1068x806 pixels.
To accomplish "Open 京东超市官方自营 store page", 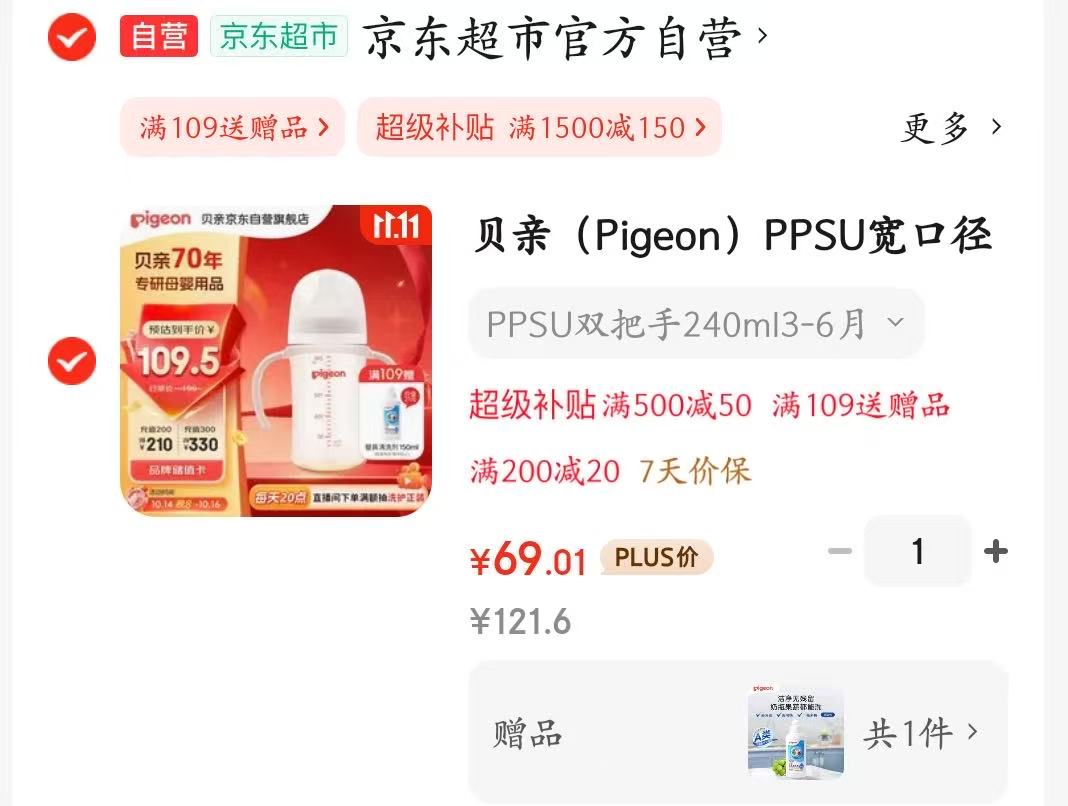I will (x=565, y=37).
